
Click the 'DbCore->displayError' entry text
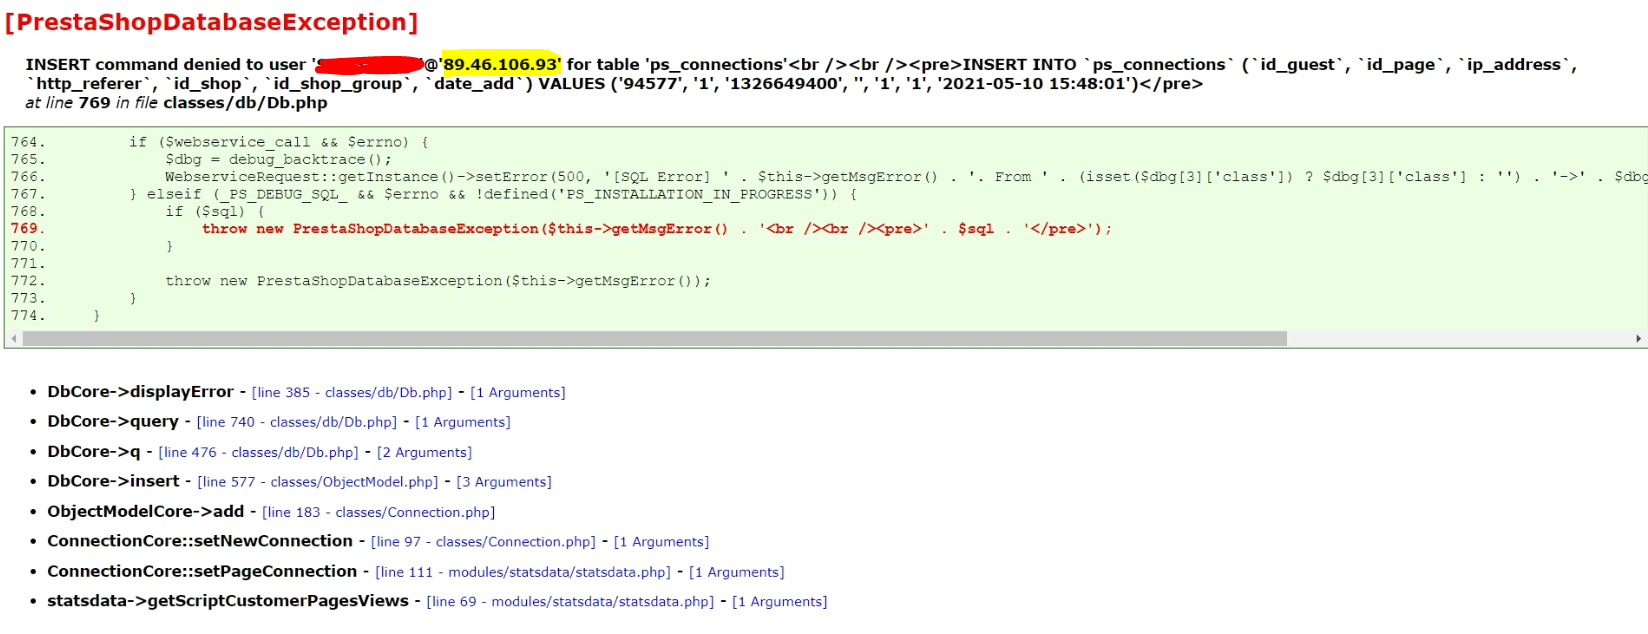pos(140,392)
